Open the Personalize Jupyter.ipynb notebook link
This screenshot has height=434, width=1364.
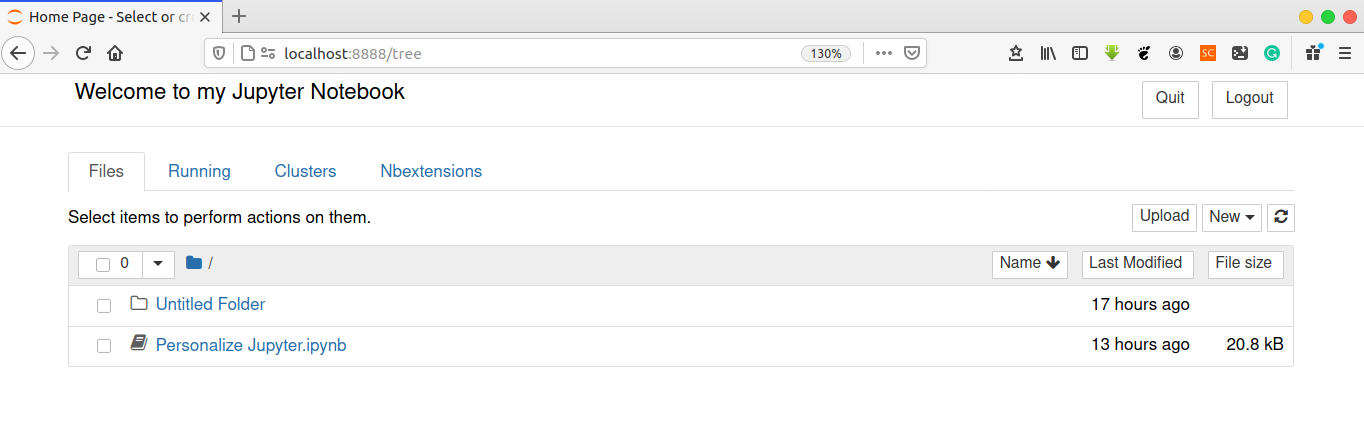251,345
